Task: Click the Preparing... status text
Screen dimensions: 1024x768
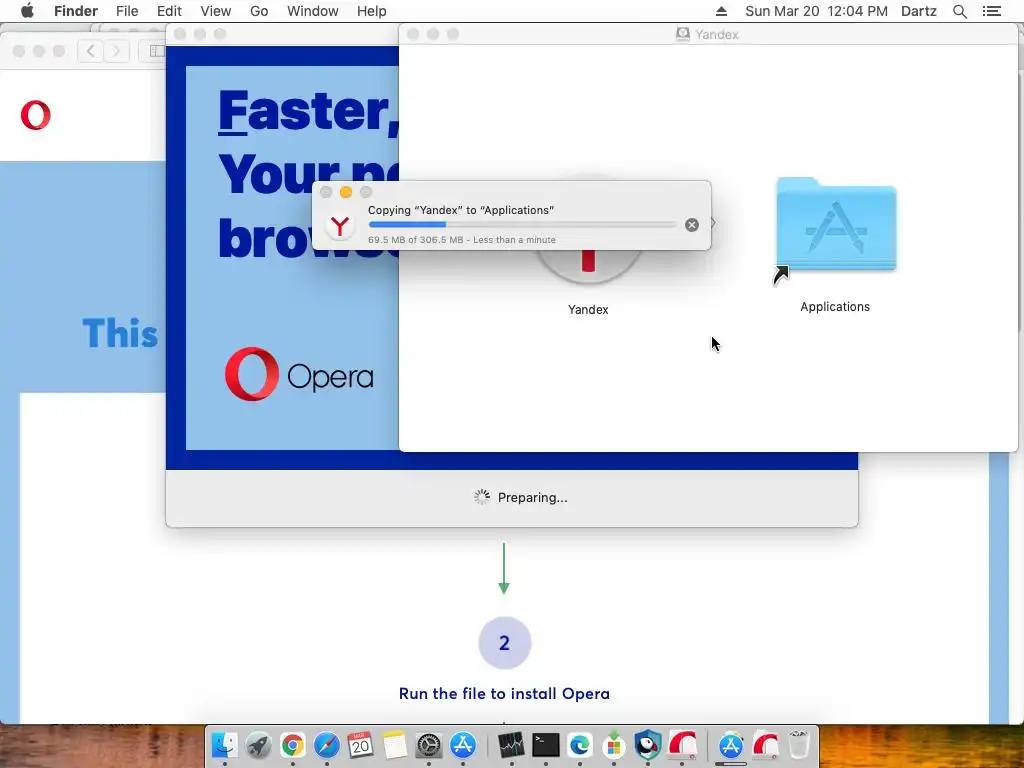Action: point(532,498)
